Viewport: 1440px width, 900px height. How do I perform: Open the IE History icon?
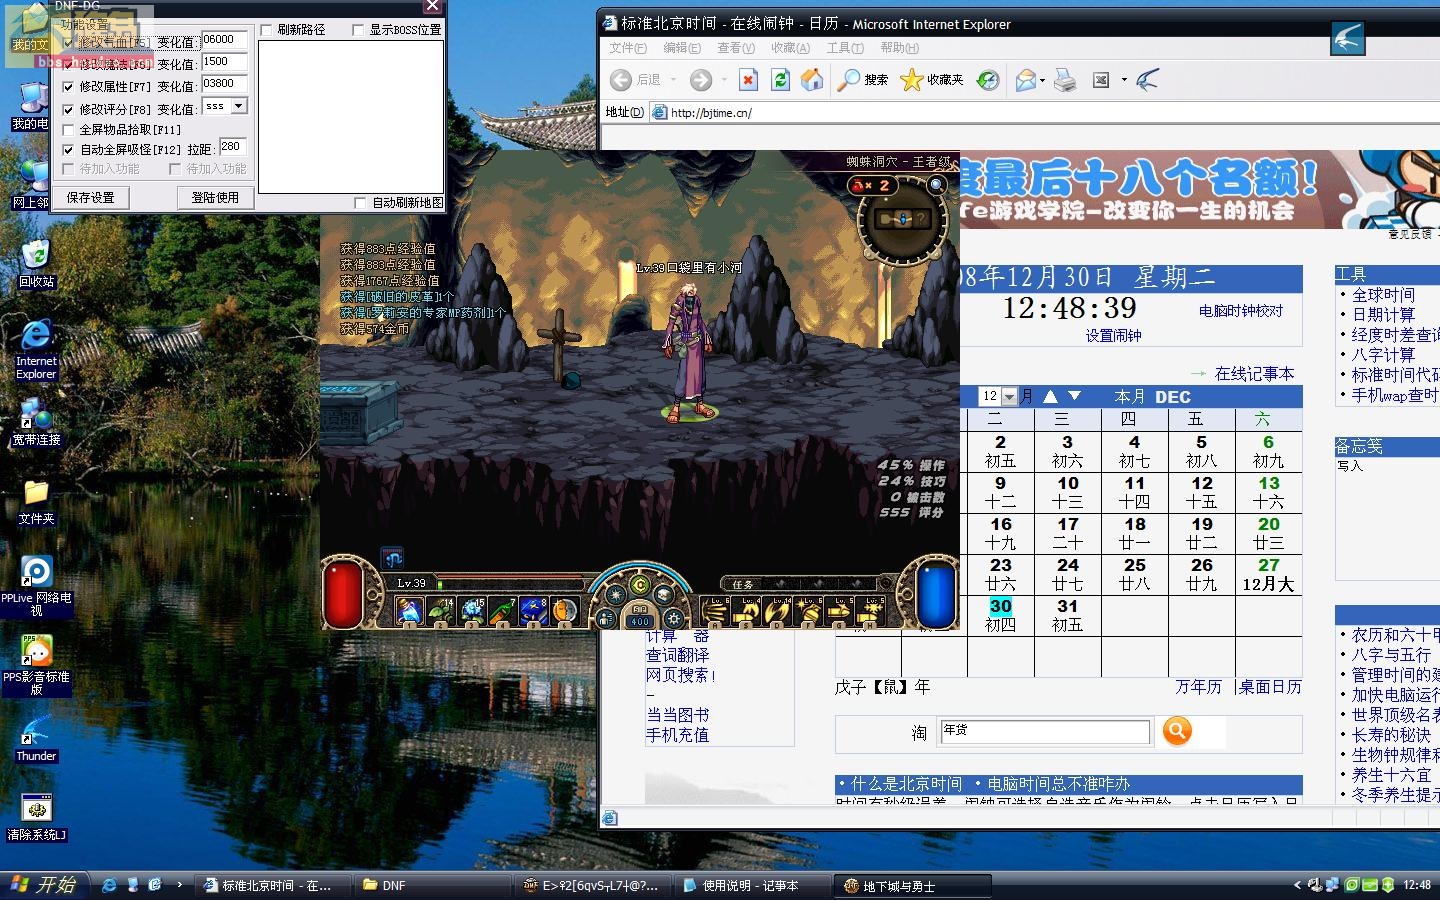coord(987,80)
